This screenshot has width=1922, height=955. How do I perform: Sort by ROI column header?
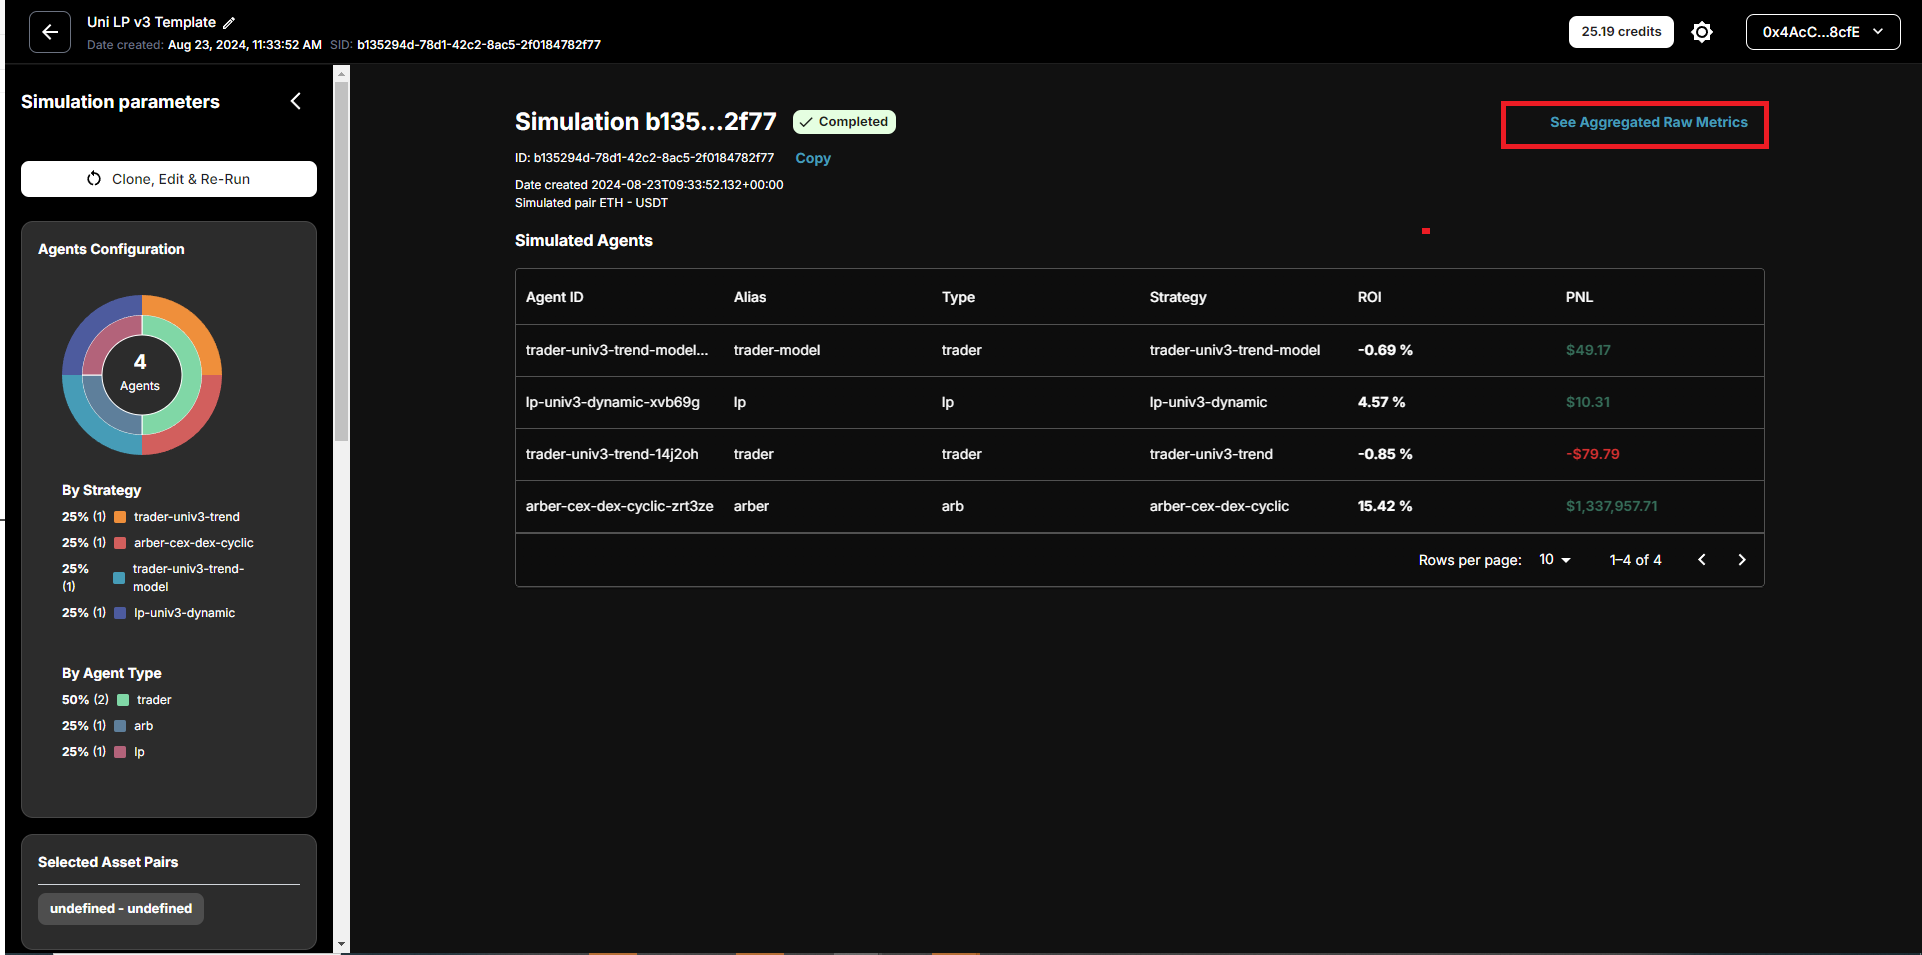pyautogui.click(x=1369, y=297)
